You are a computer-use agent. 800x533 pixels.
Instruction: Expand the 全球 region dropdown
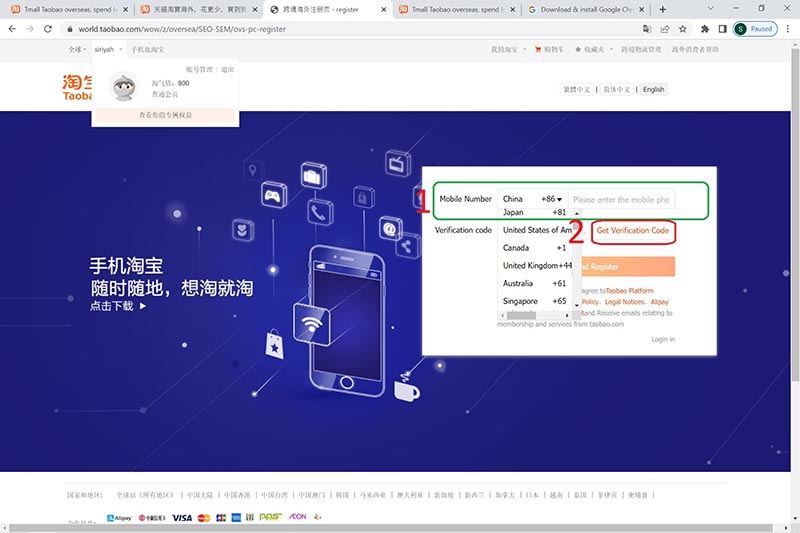[x=77, y=49]
